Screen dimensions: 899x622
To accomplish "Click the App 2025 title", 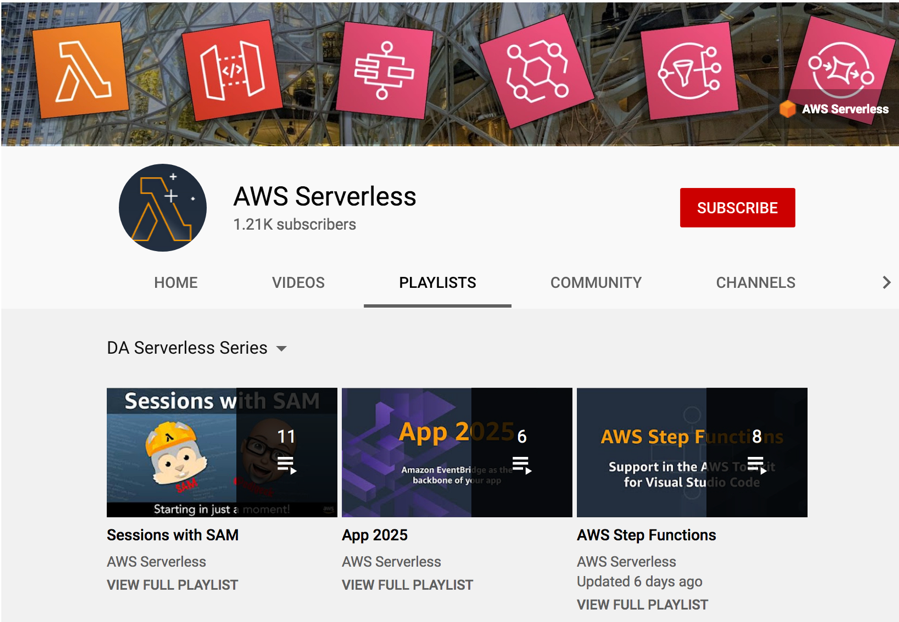I will coord(375,535).
